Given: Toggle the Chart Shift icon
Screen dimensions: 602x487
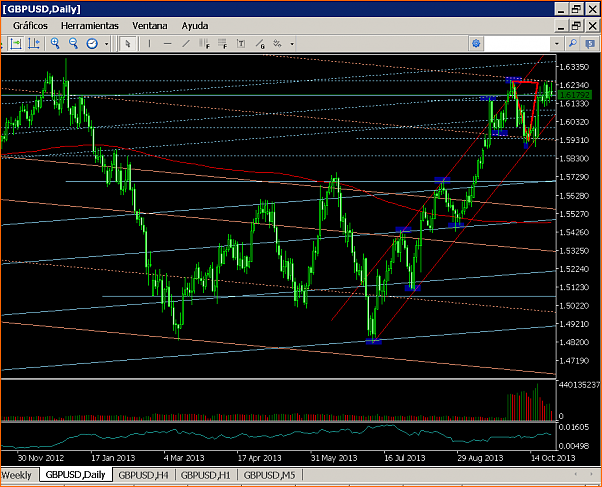Looking at the screenshot, I should pyautogui.click(x=34, y=43).
